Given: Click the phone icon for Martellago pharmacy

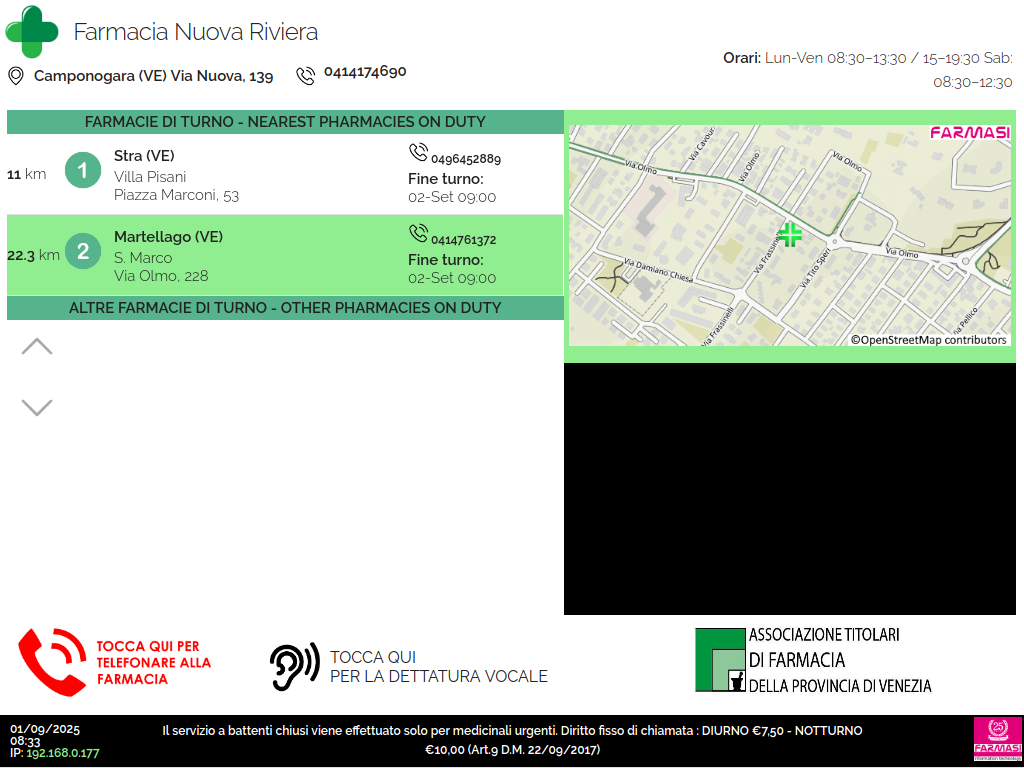Looking at the screenshot, I should coord(418,233).
